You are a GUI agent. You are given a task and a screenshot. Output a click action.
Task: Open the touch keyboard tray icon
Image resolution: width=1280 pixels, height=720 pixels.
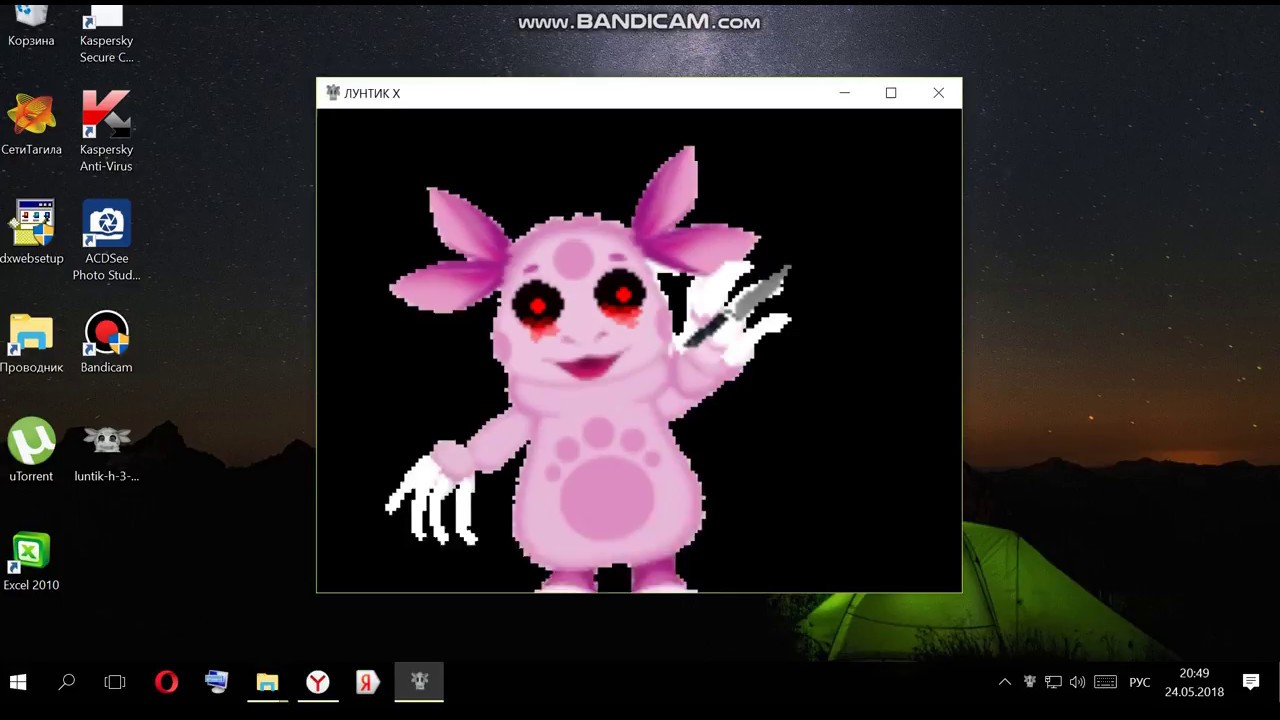1105,682
